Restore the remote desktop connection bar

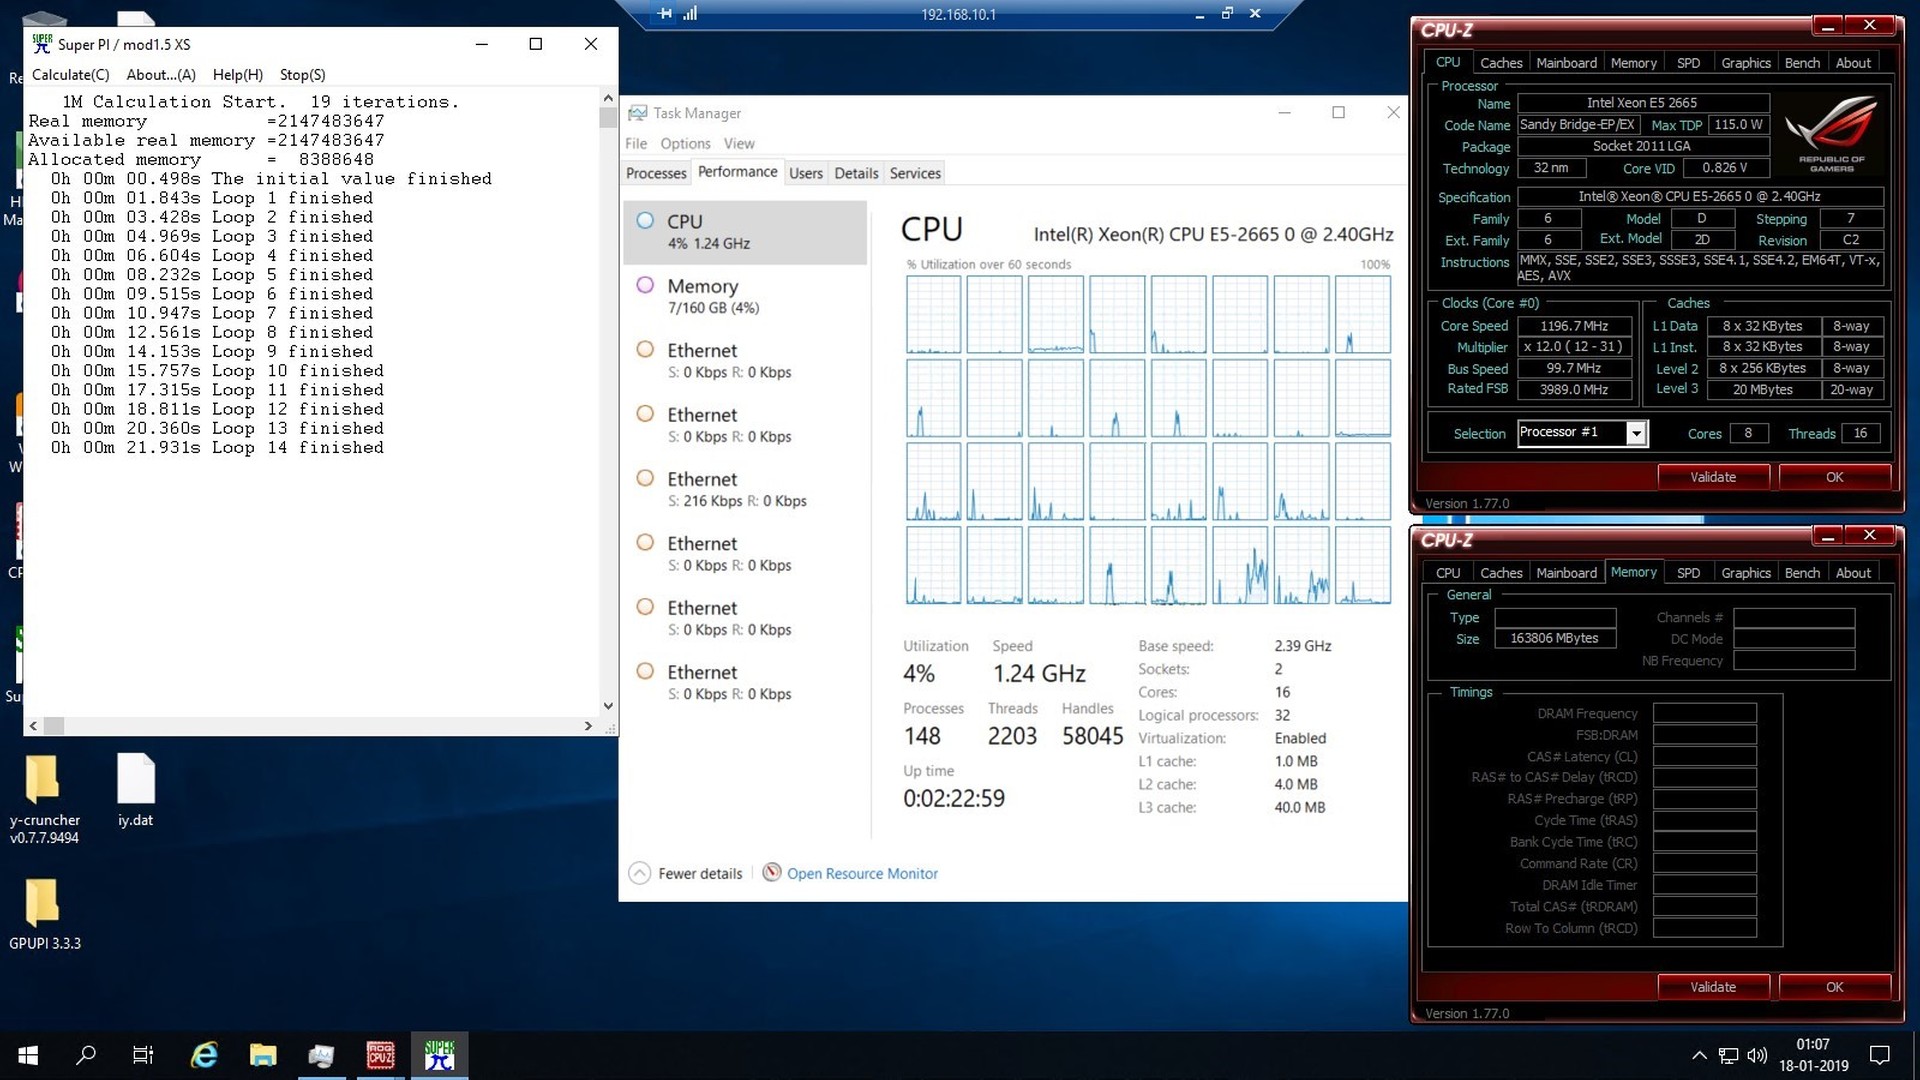pos(1227,14)
